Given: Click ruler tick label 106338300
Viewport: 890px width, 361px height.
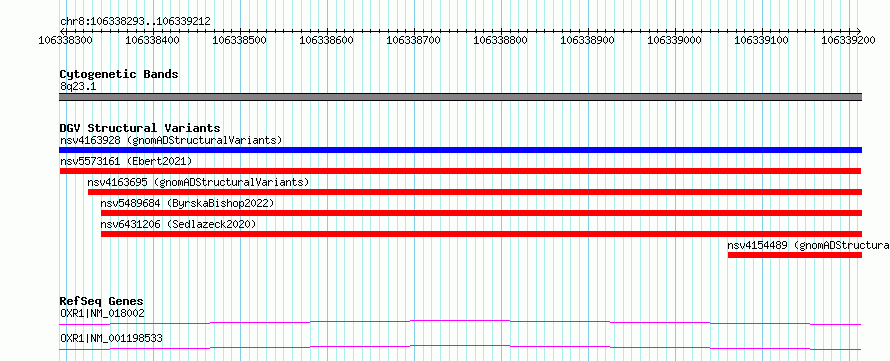Looking at the screenshot, I should click(x=65, y=40).
